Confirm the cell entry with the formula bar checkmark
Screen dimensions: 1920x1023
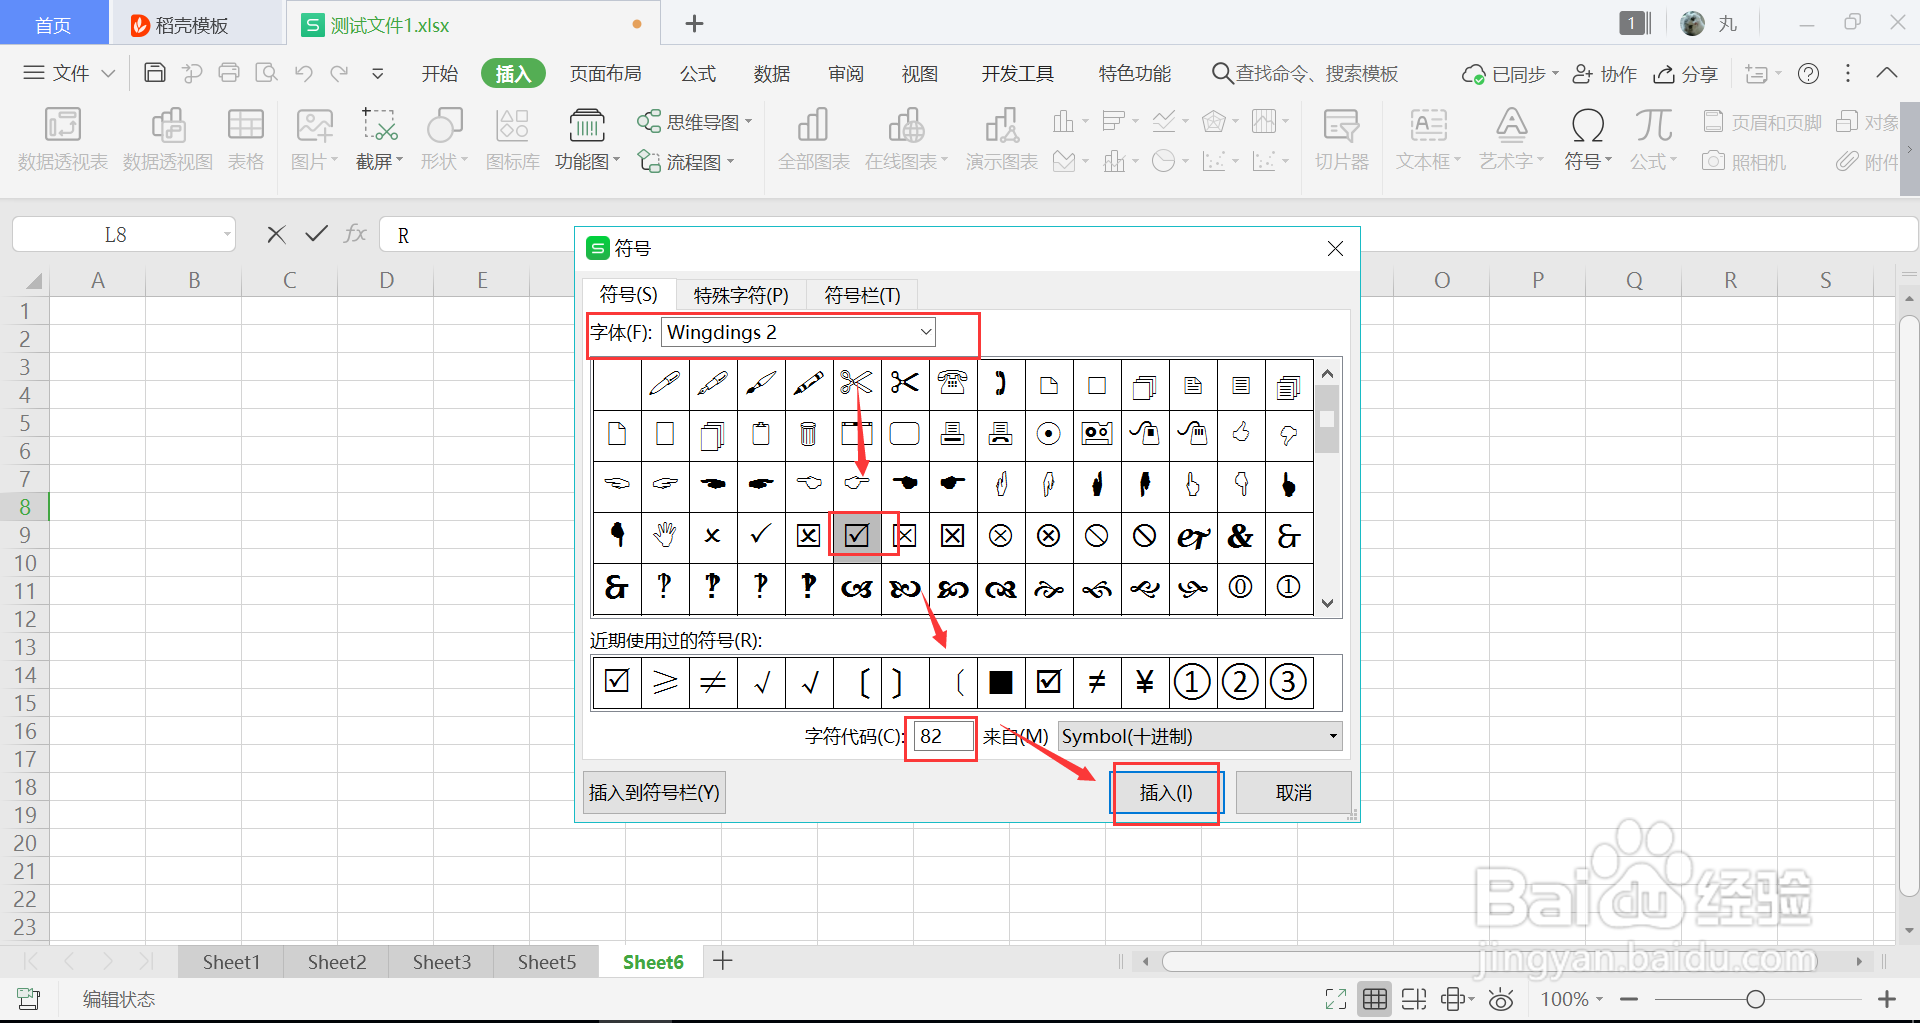point(317,234)
